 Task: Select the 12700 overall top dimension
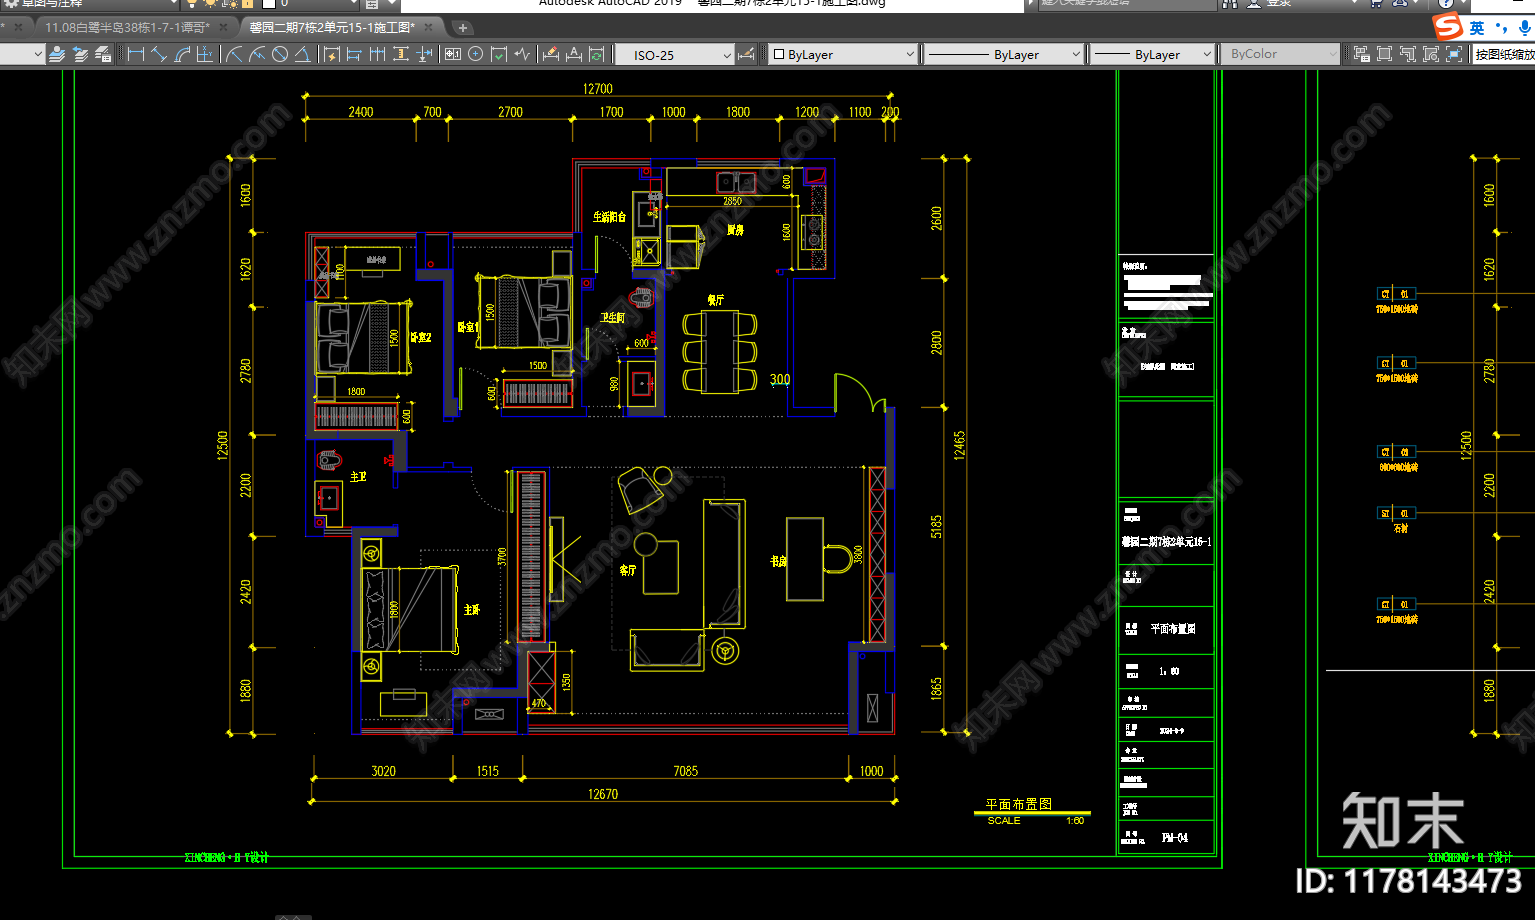pos(597,89)
